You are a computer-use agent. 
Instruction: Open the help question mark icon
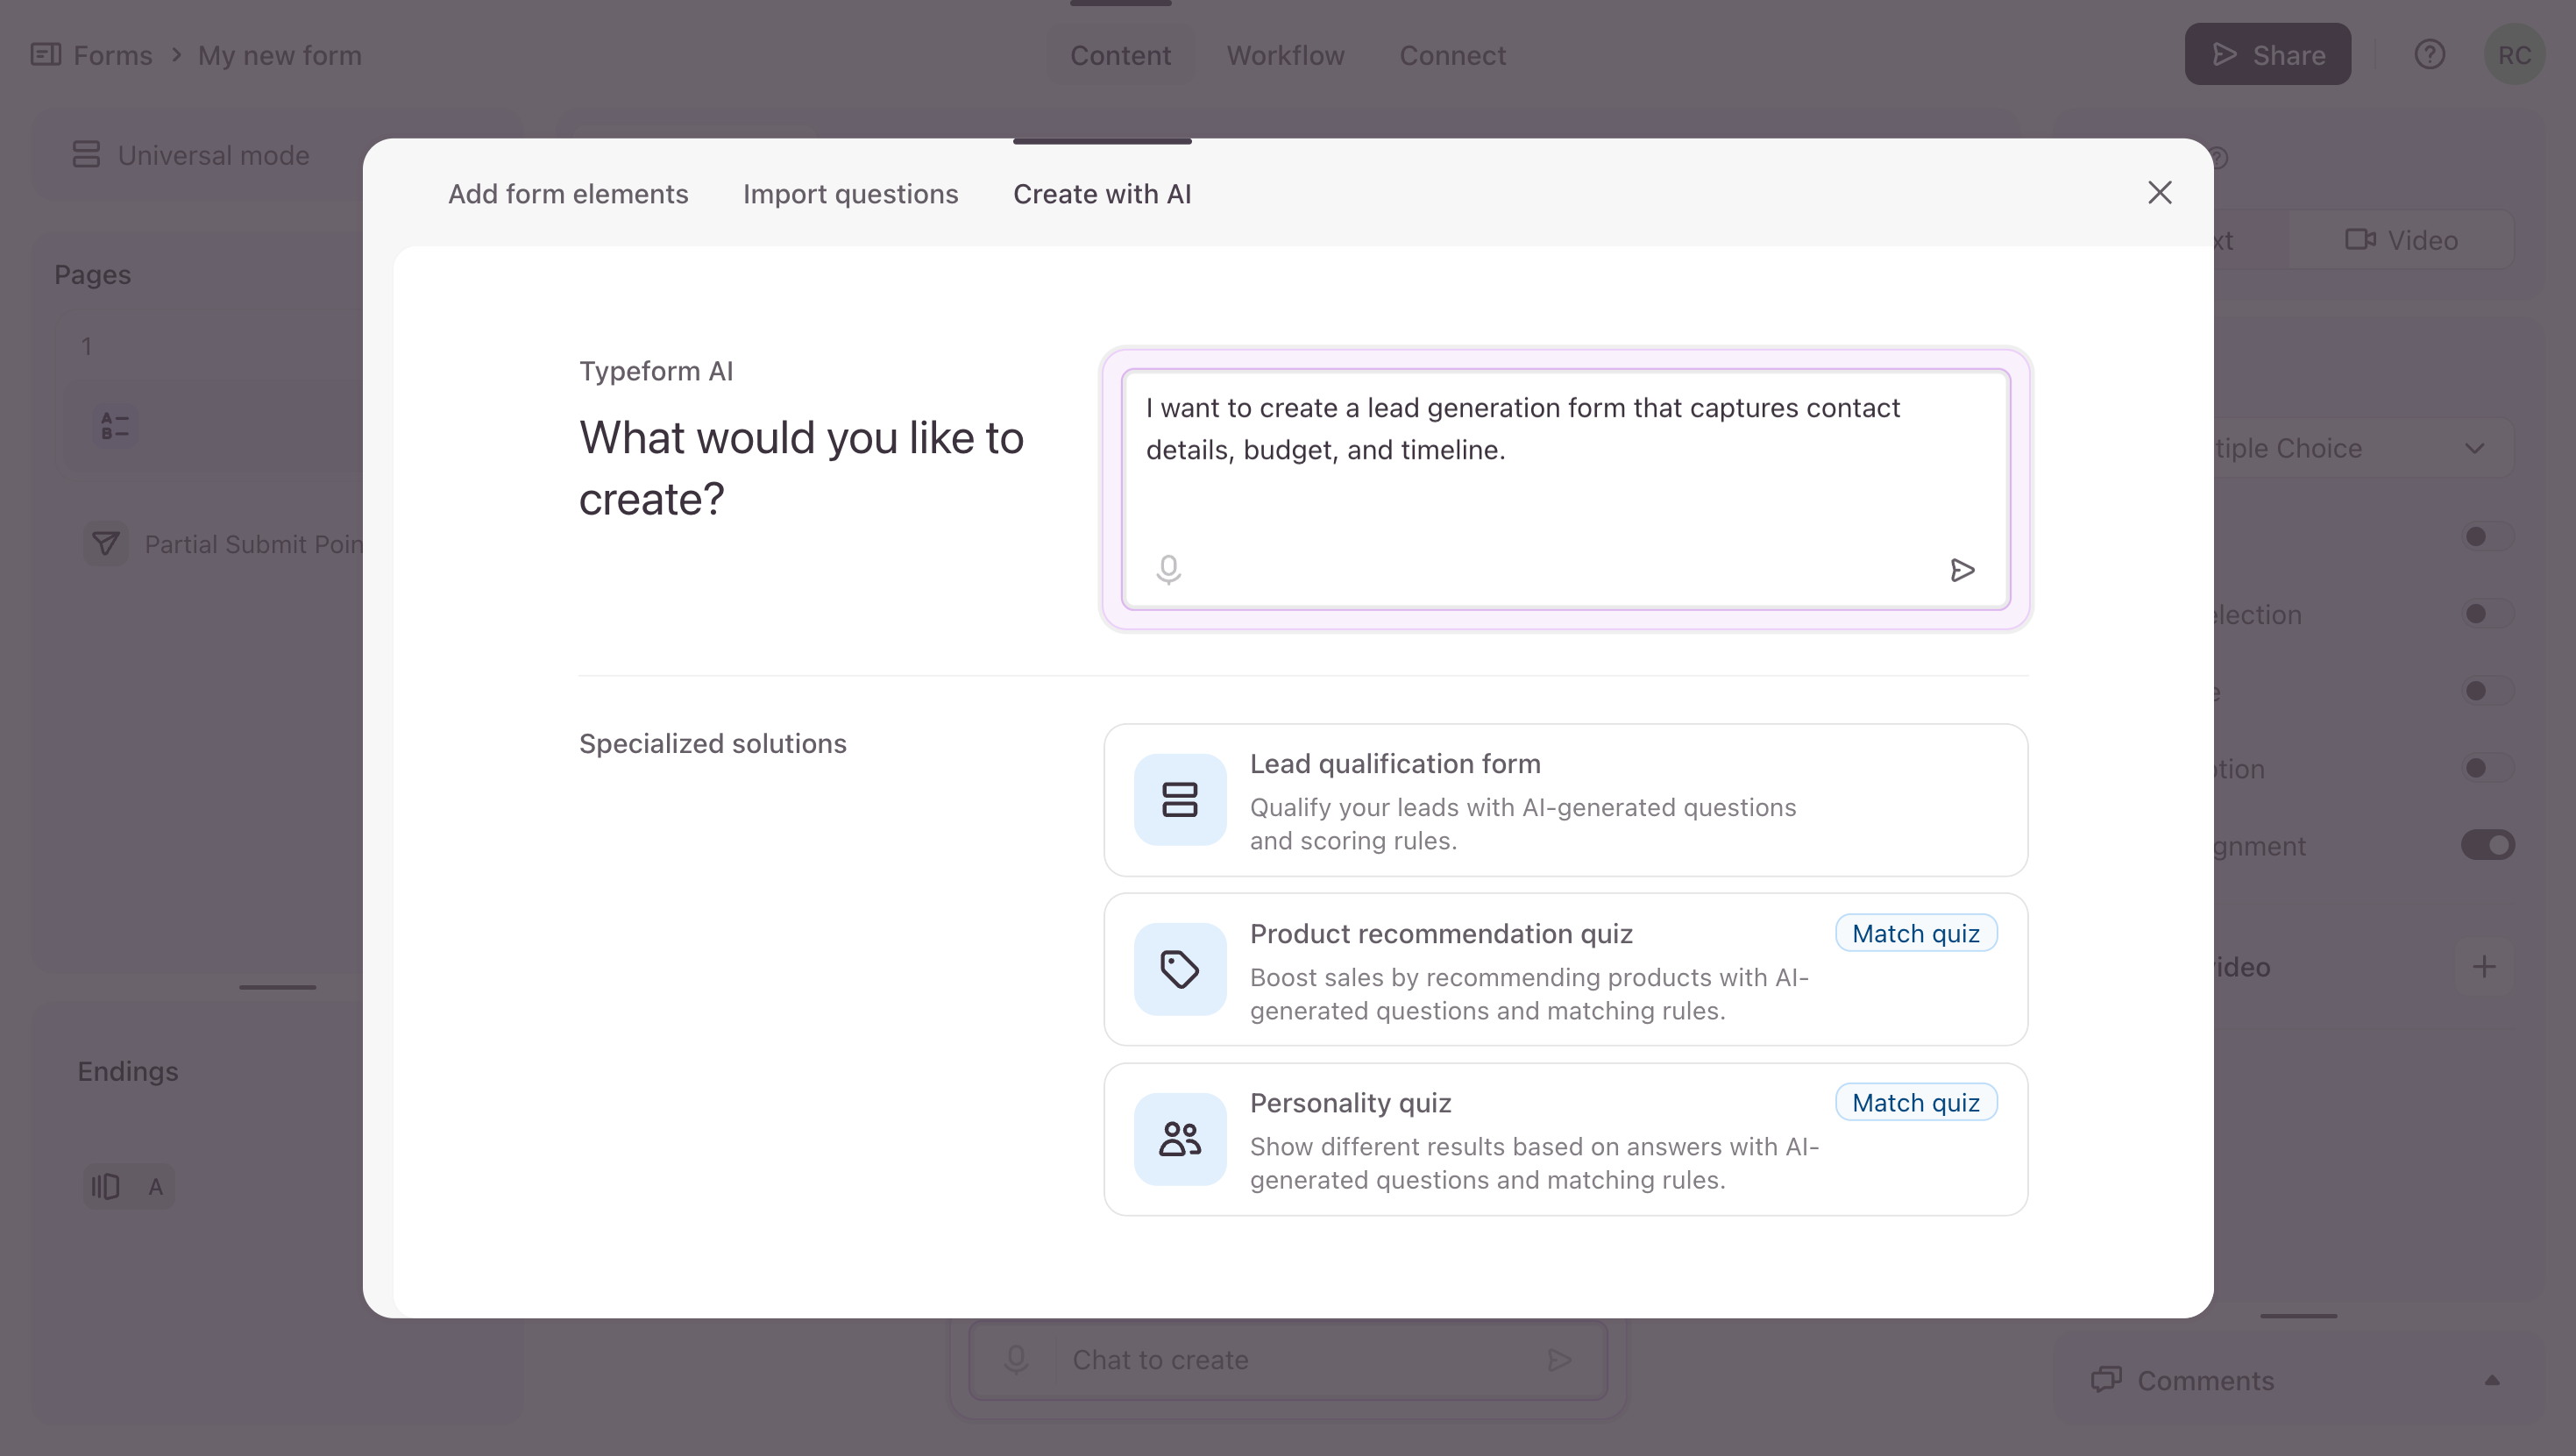(2429, 54)
